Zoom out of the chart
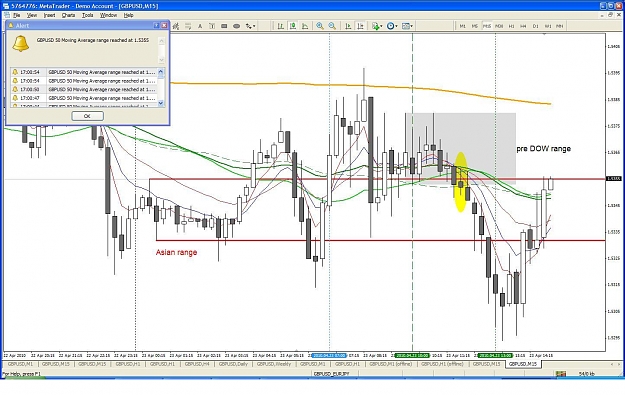Image resolution: width=625 pixels, height=395 pixels. pyautogui.click(x=332, y=26)
